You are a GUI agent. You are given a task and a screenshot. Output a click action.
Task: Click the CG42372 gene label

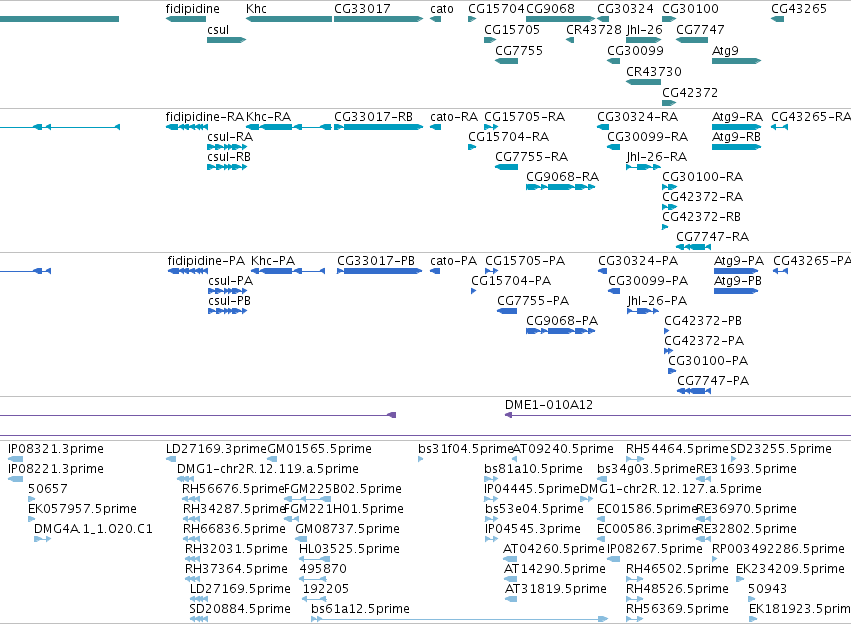690,93
